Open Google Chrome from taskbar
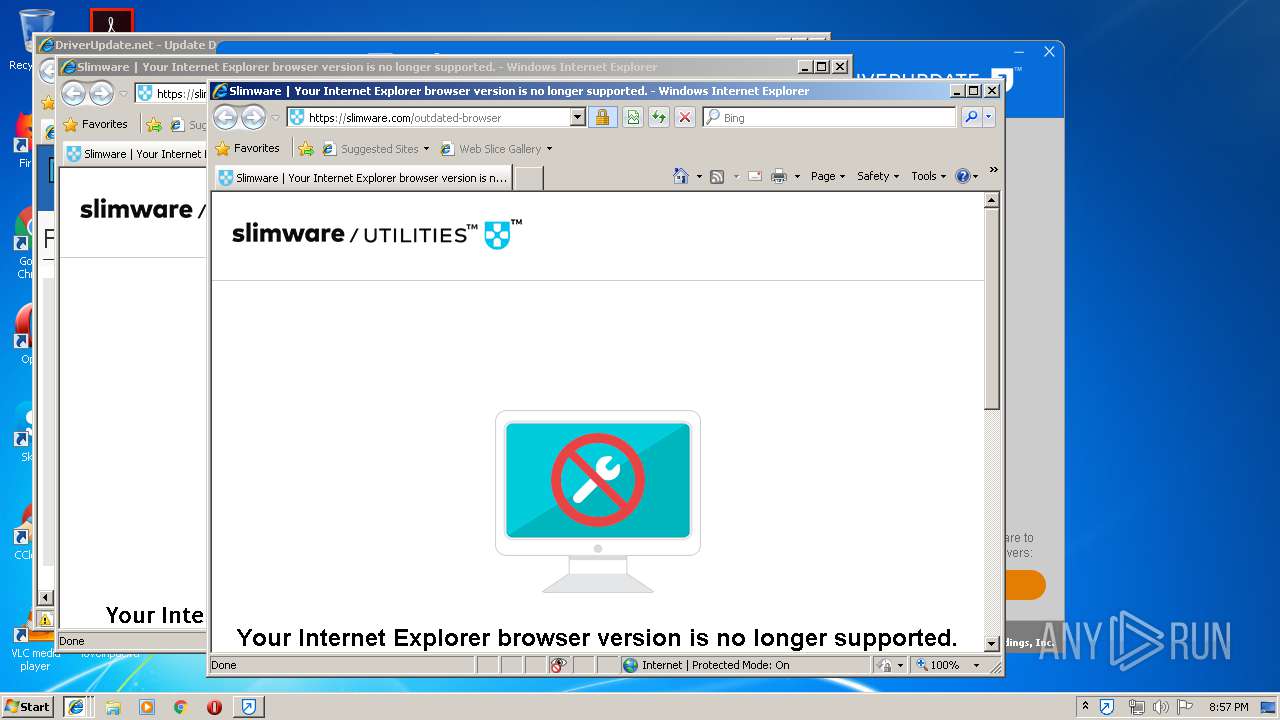The width and height of the screenshot is (1280, 720). click(180, 707)
